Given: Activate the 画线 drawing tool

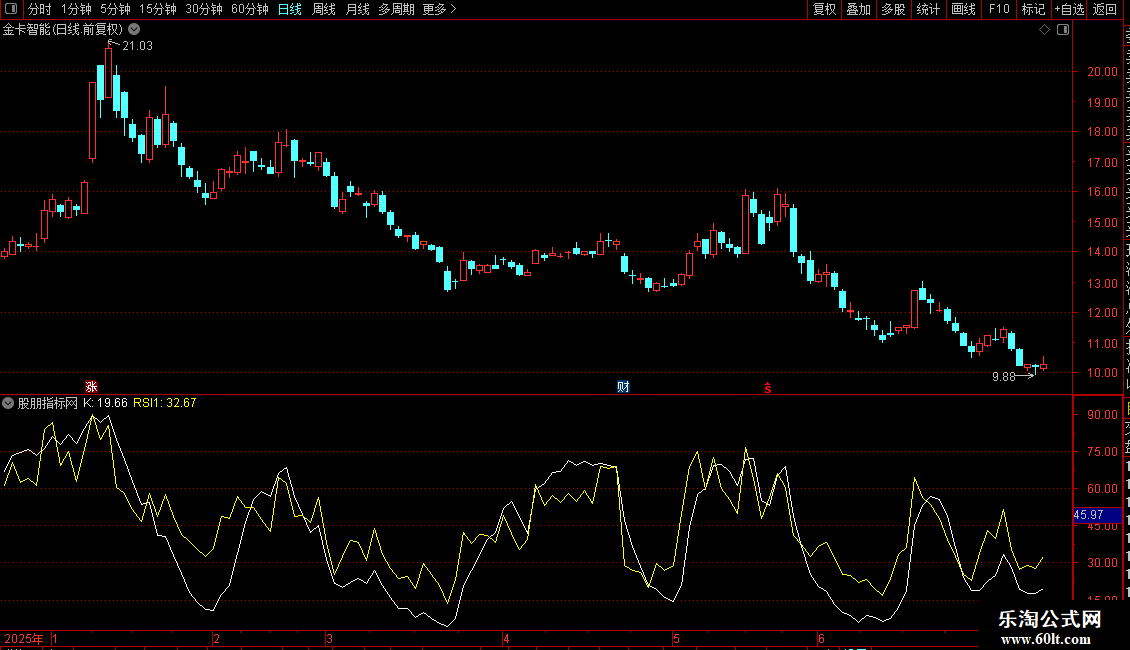Looking at the screenshot, I should click(x=964, y=9).
